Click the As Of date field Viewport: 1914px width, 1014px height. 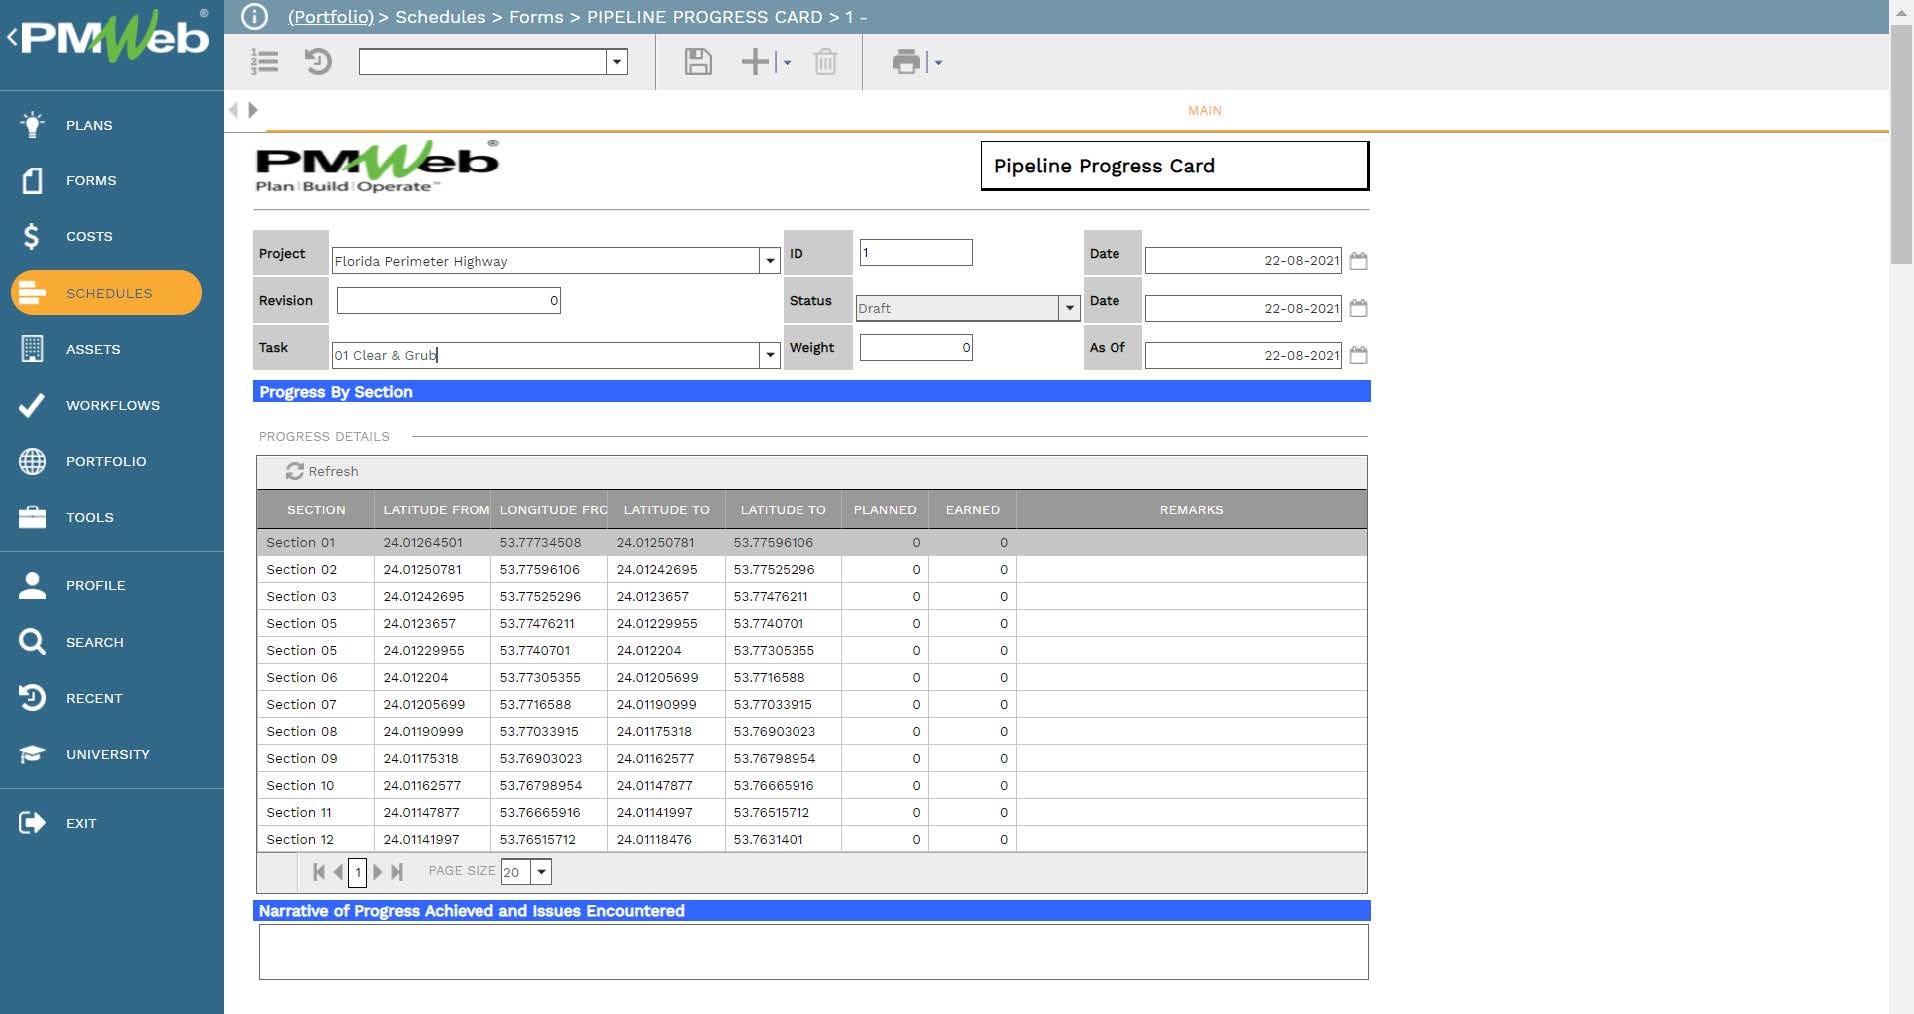tap(1243, 355)
